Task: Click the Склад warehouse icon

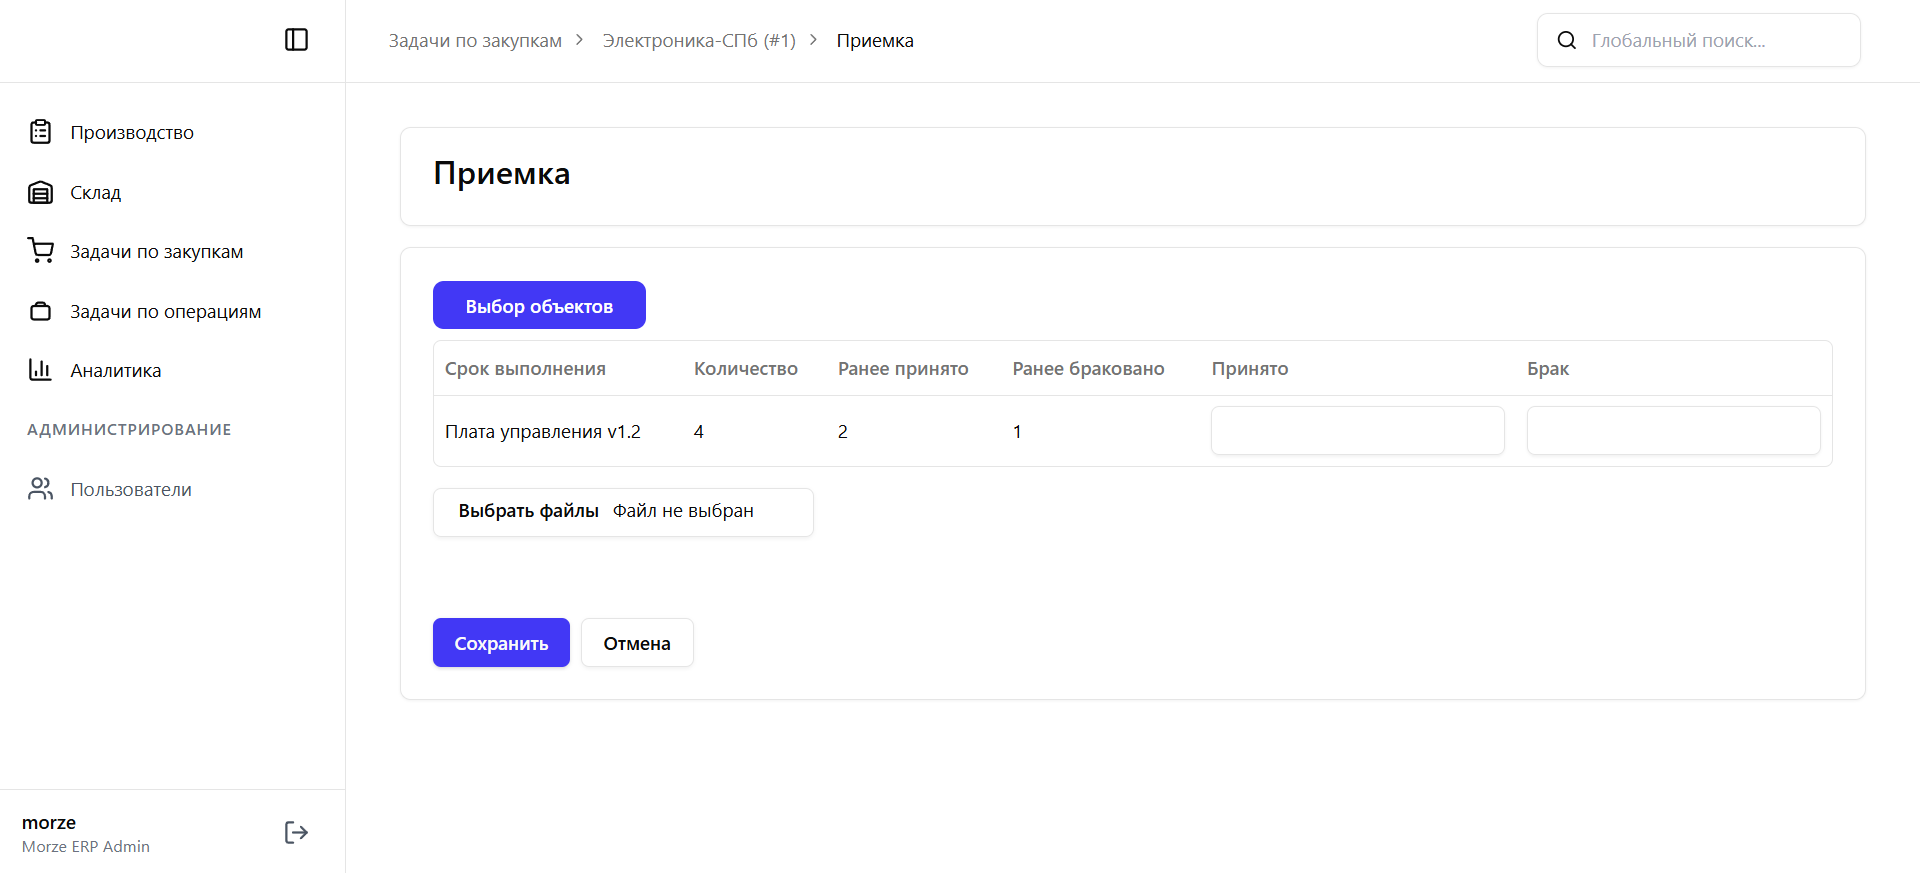Action: (x=40, y=192)
